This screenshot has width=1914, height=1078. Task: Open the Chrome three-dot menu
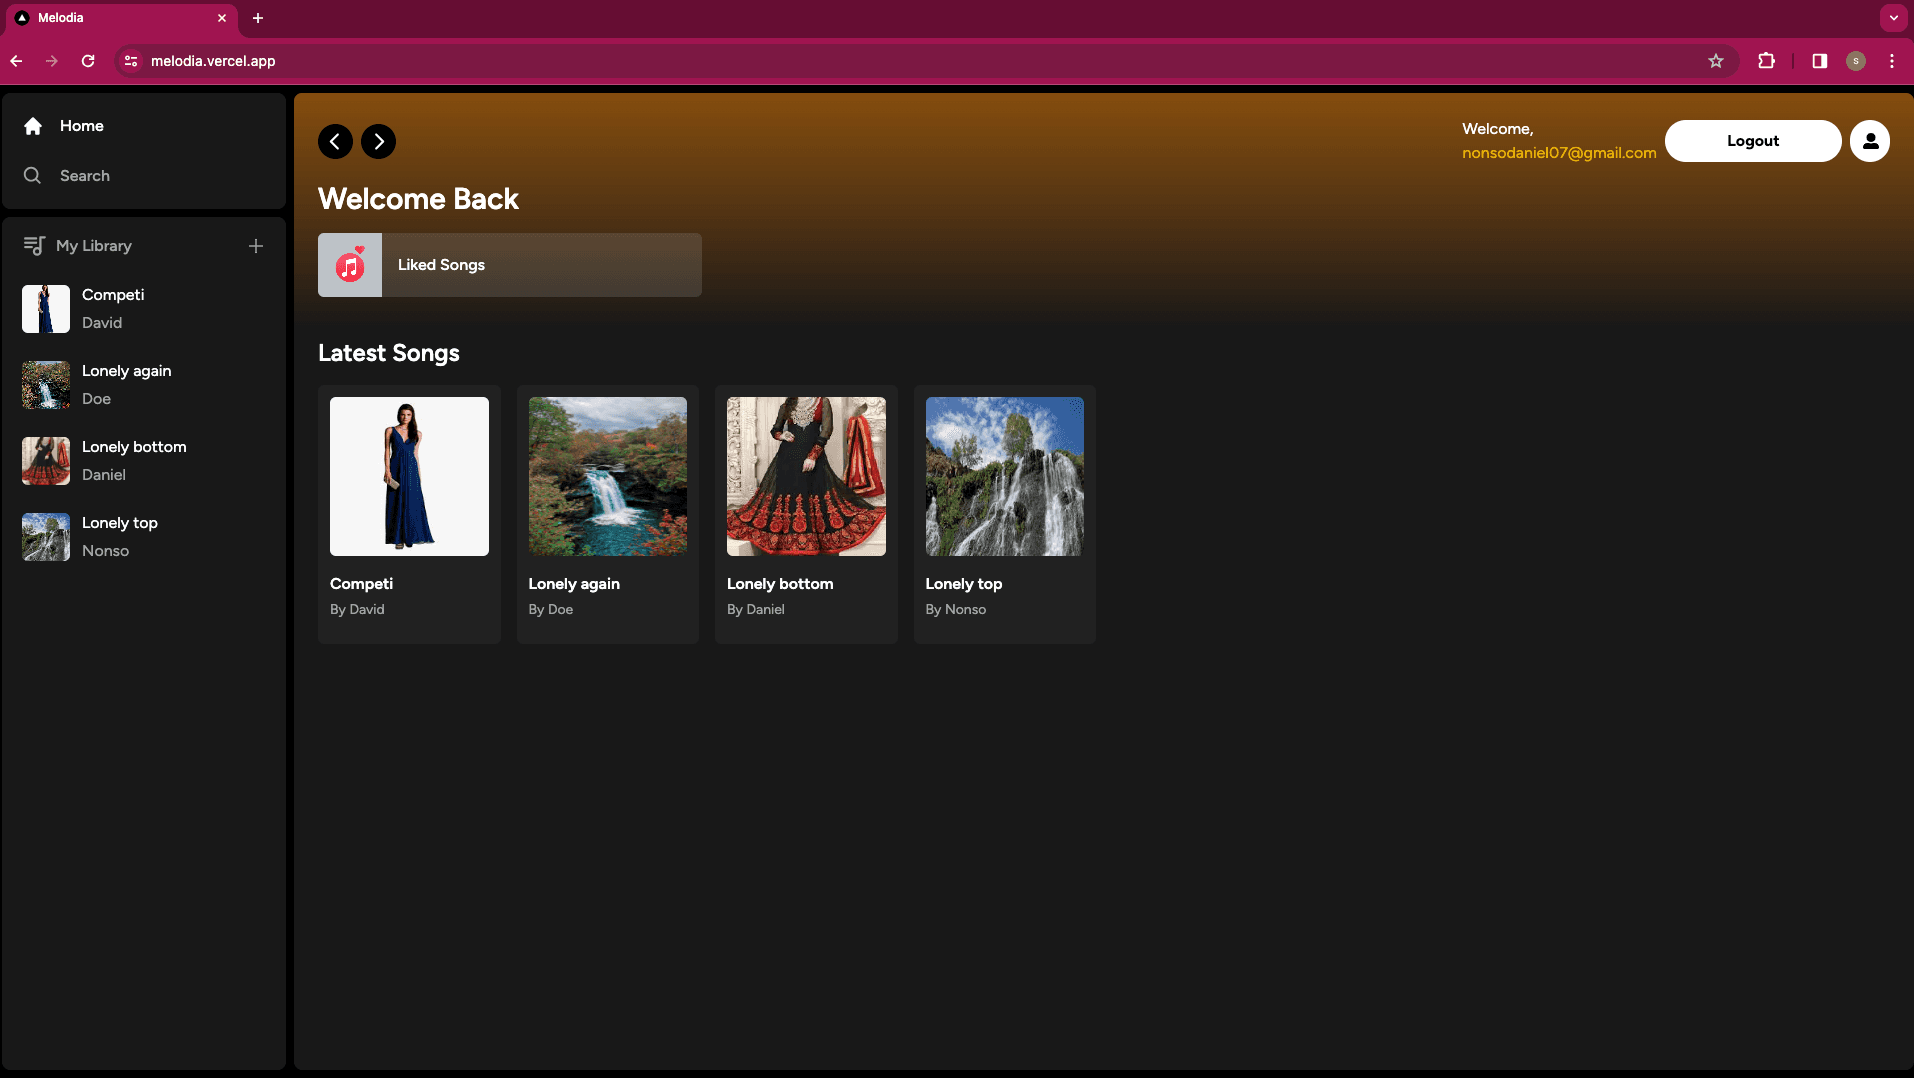click(x=1892, y=61)
